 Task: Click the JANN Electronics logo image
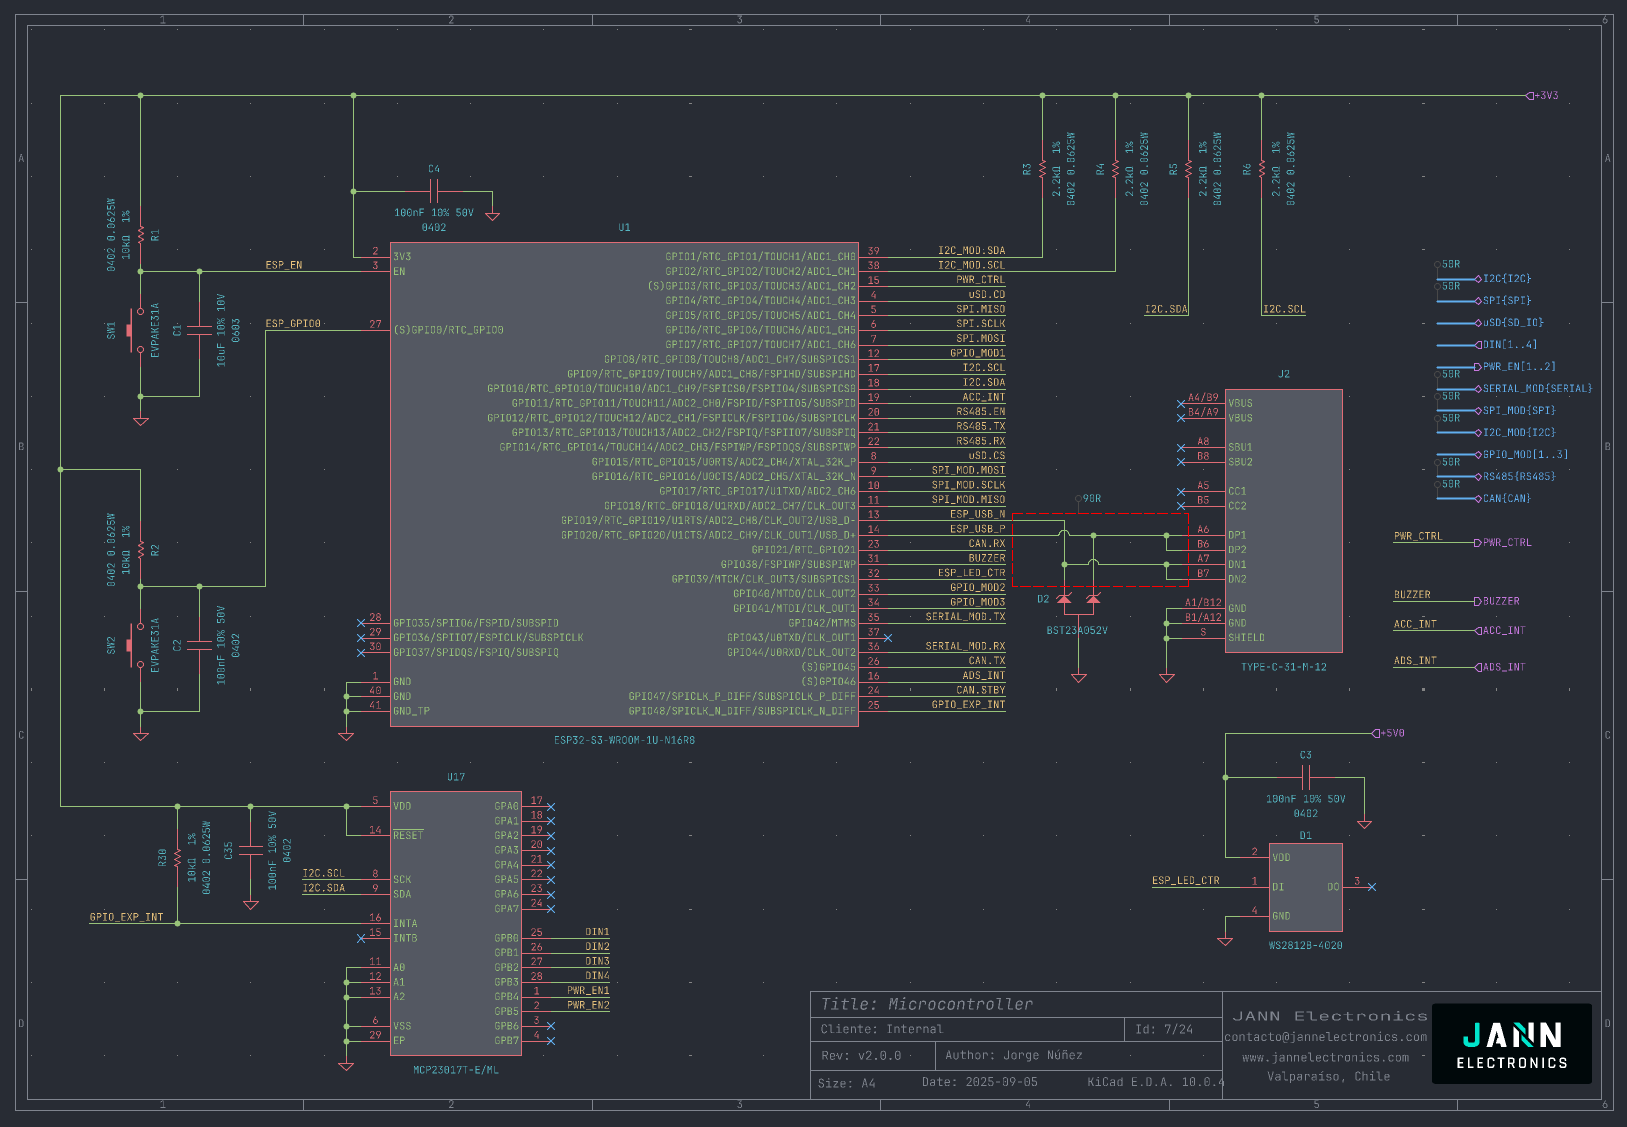[x=1512, y=1044]
